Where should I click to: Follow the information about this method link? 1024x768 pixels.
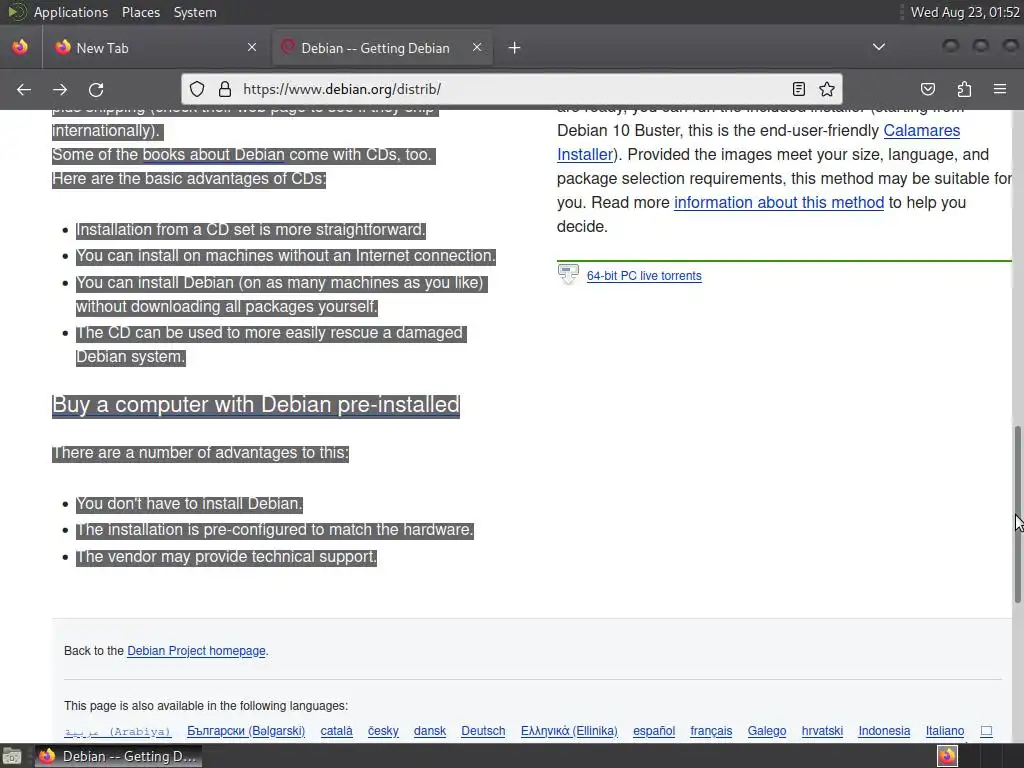coord(778,202)
